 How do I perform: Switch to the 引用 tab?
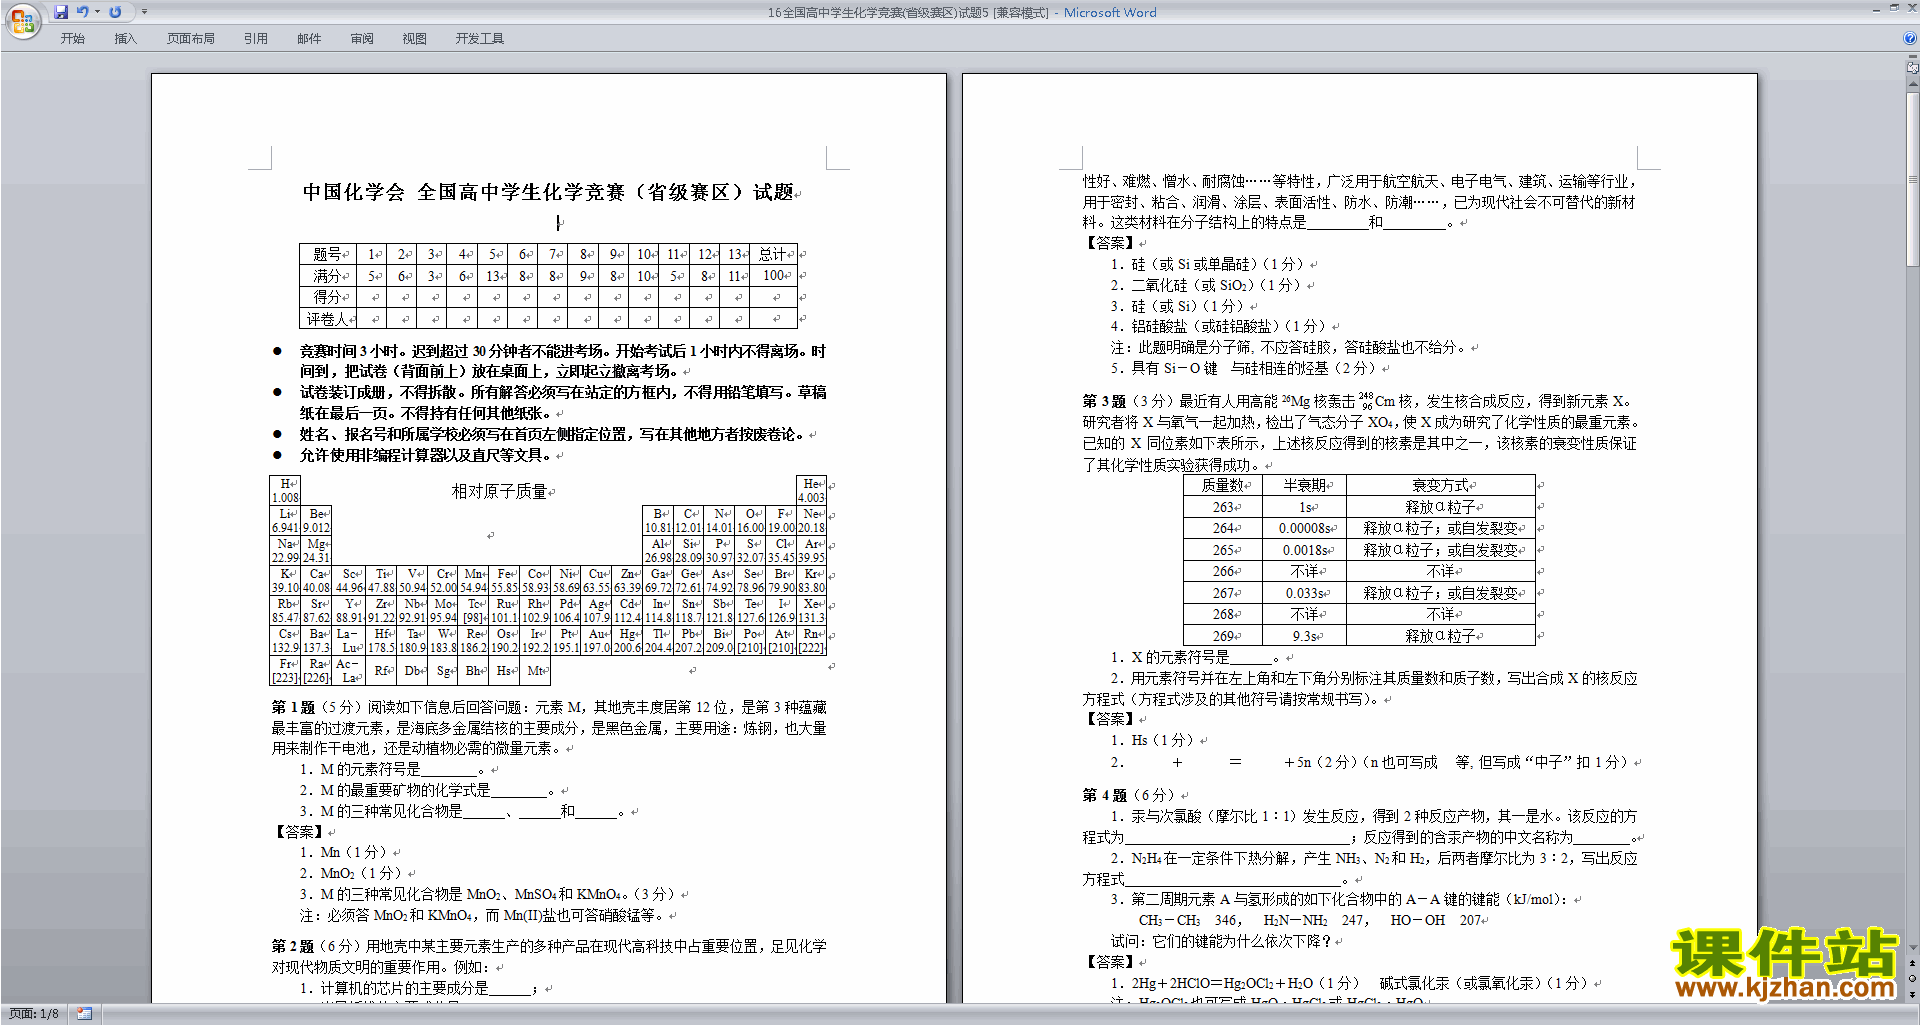point(255,39)
